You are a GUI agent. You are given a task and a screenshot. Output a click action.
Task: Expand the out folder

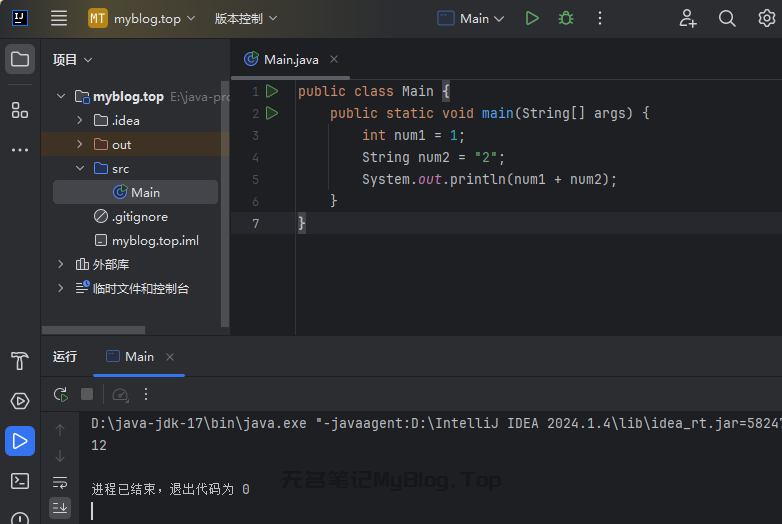pyautogui.click(x=80, y=144)
